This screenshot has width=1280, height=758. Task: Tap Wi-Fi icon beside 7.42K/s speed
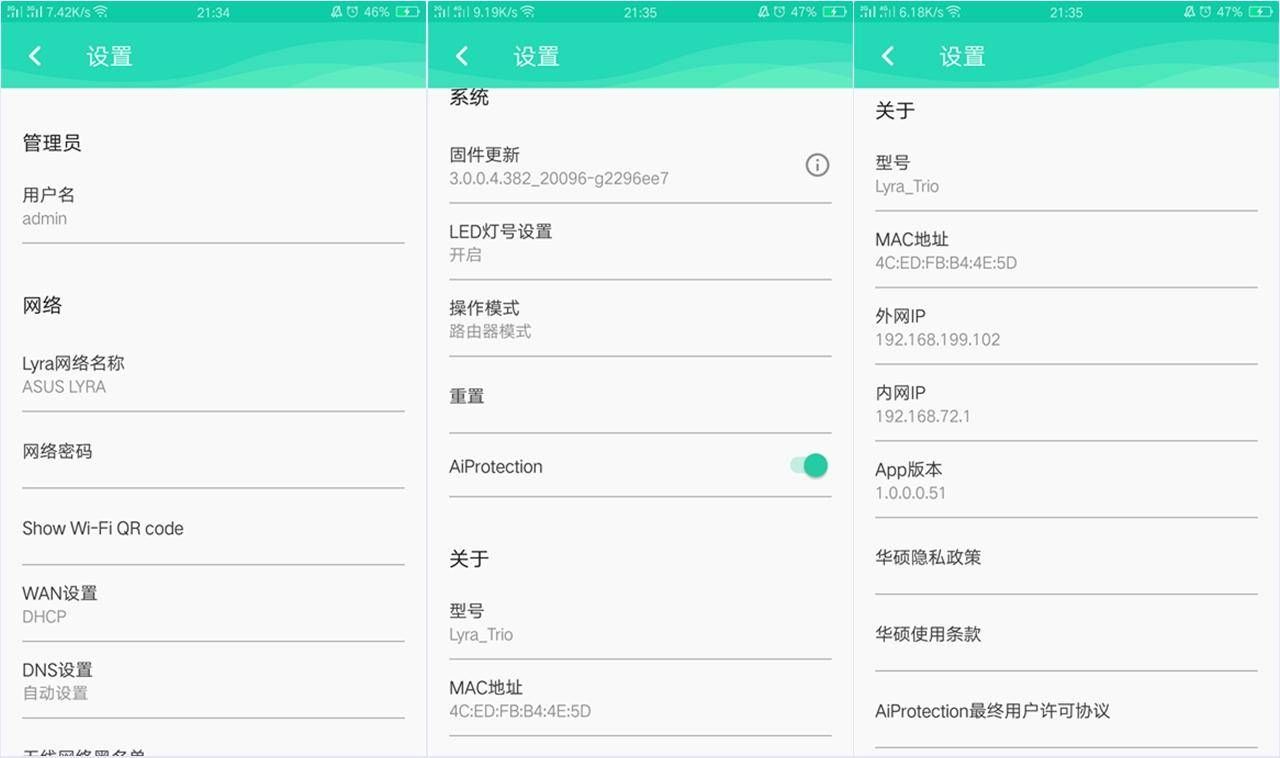[x=100, y=12]
